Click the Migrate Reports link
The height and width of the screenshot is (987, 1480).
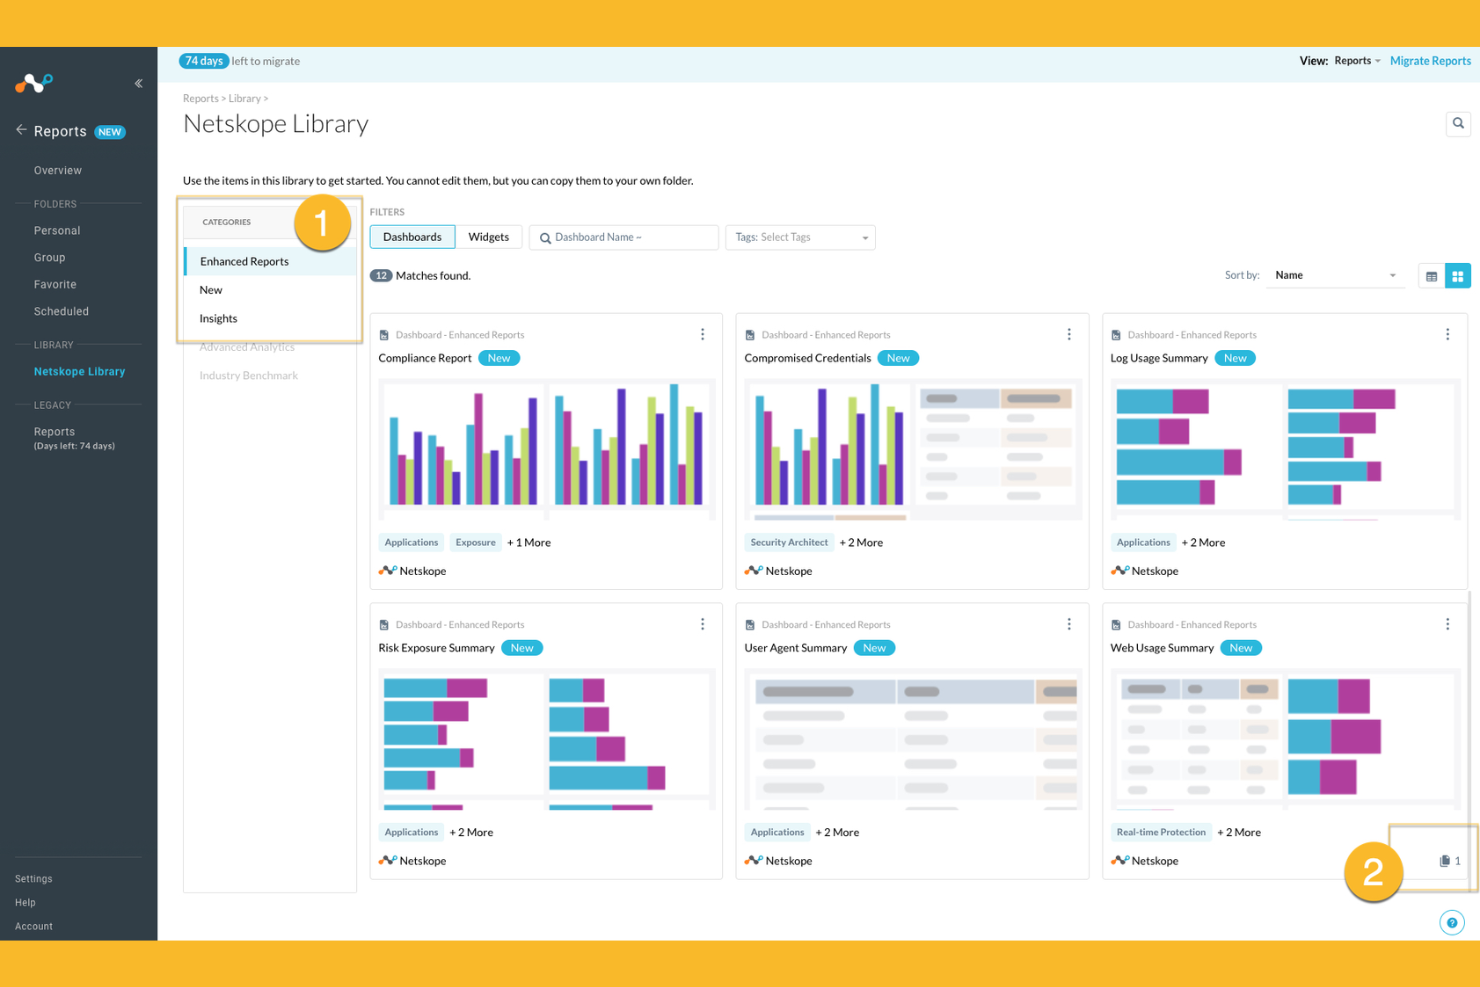point(1430,60)
